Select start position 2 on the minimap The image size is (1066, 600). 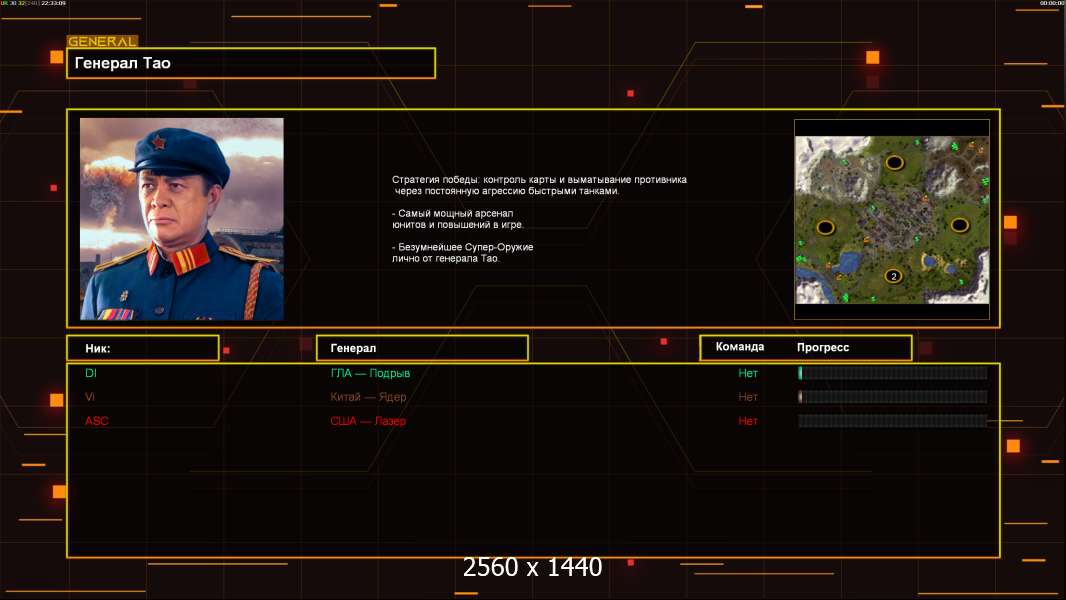click(893, 276)
